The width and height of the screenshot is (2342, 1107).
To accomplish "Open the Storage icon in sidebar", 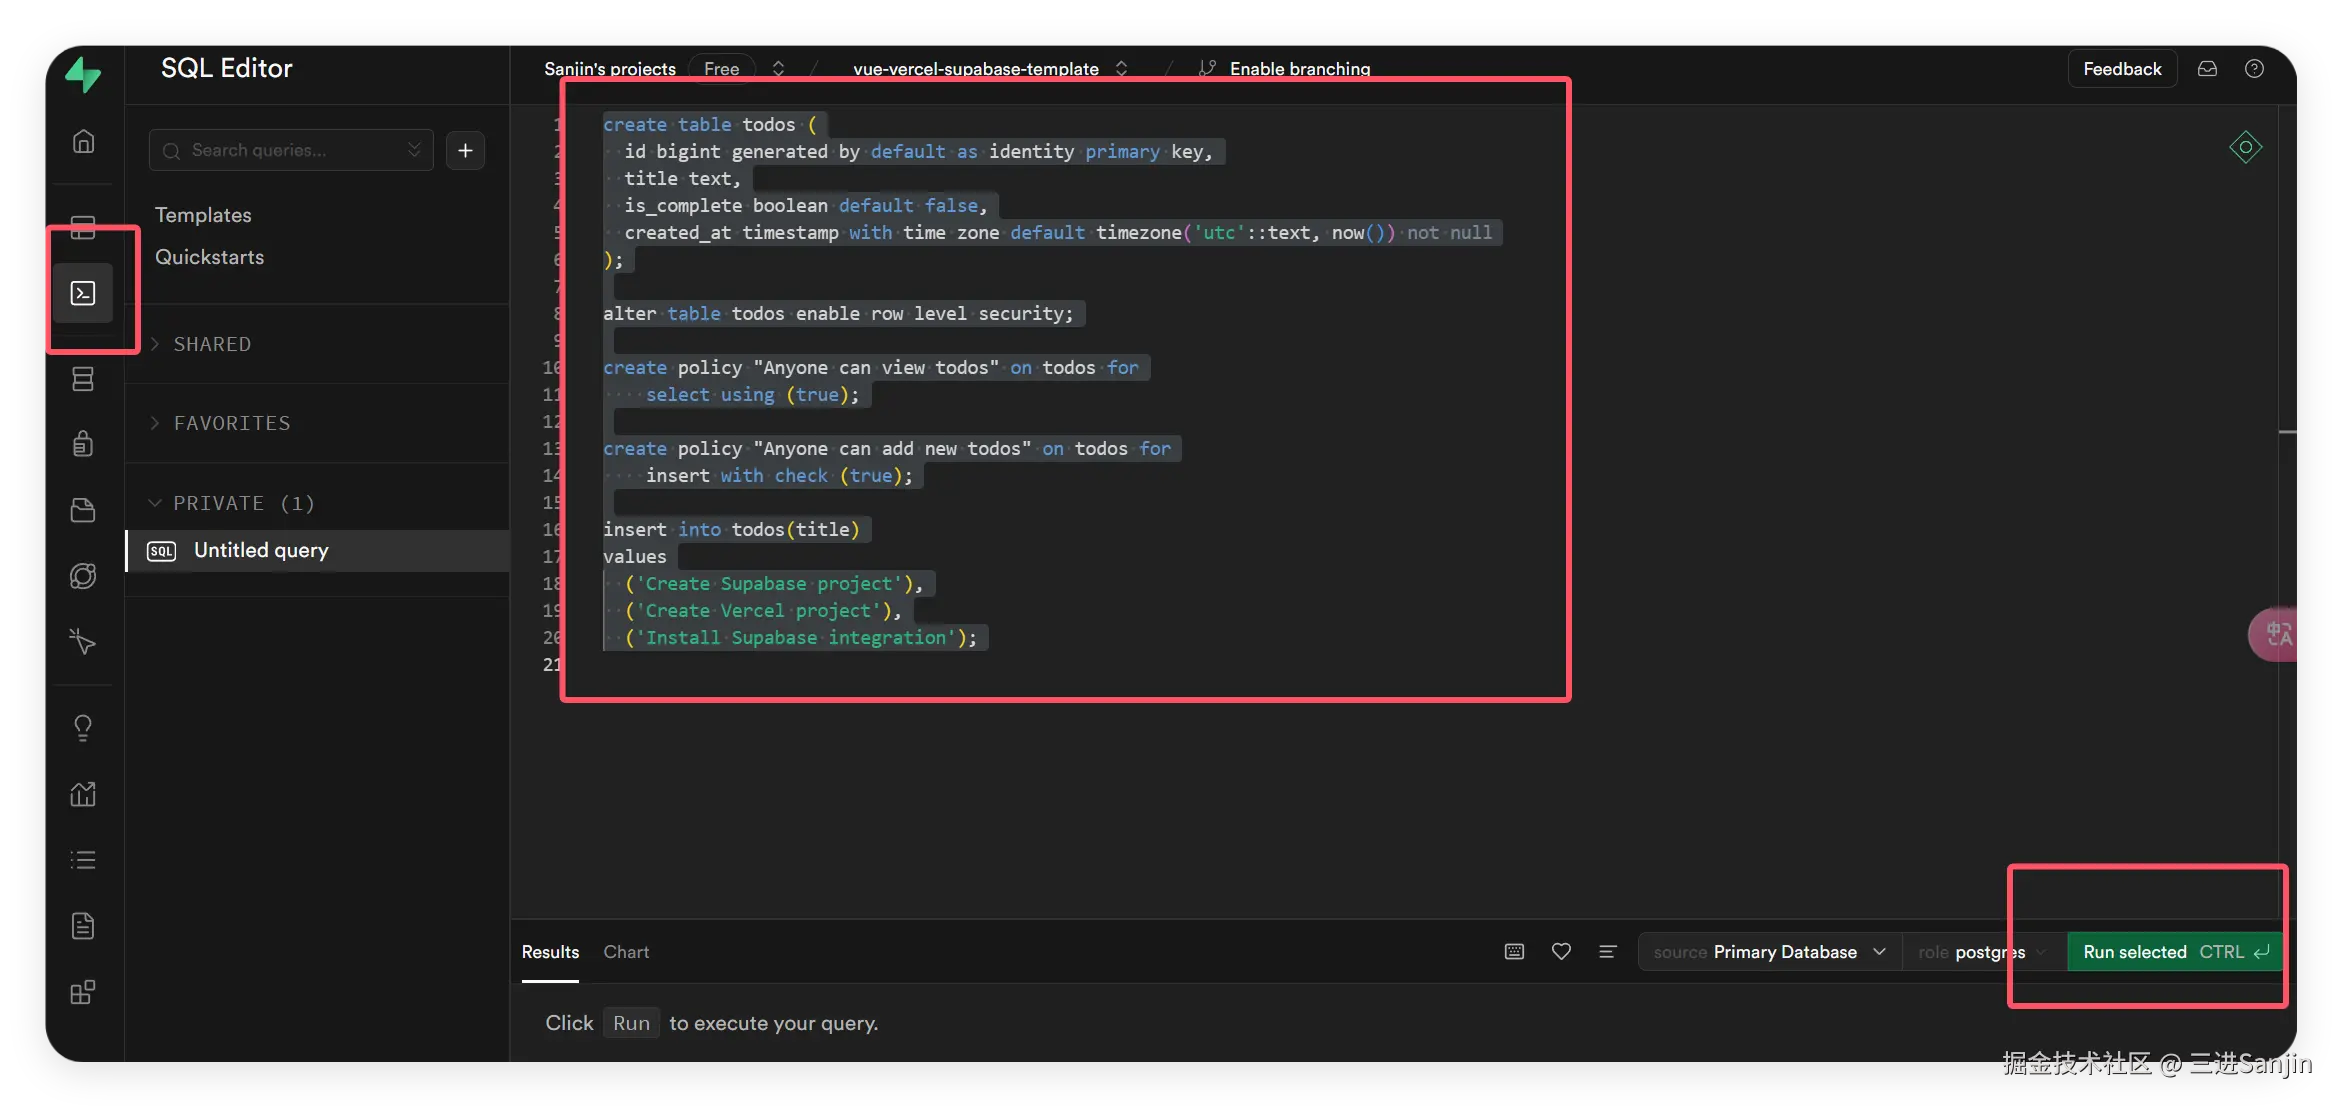I will [x=84, y=510].
